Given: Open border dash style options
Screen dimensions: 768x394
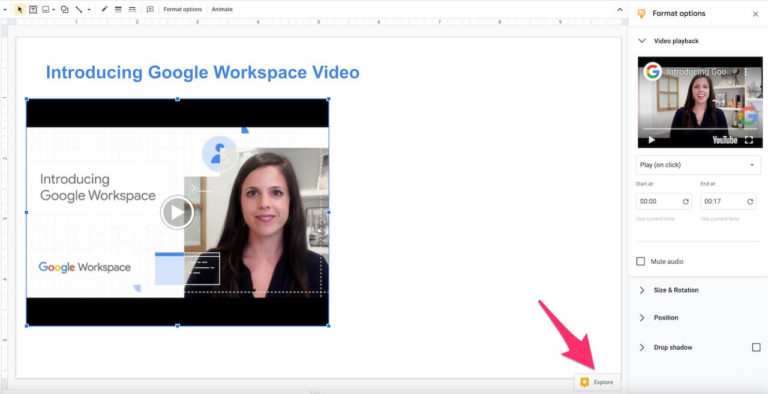Looking at the screenshot, I should [x=132, y=9].
